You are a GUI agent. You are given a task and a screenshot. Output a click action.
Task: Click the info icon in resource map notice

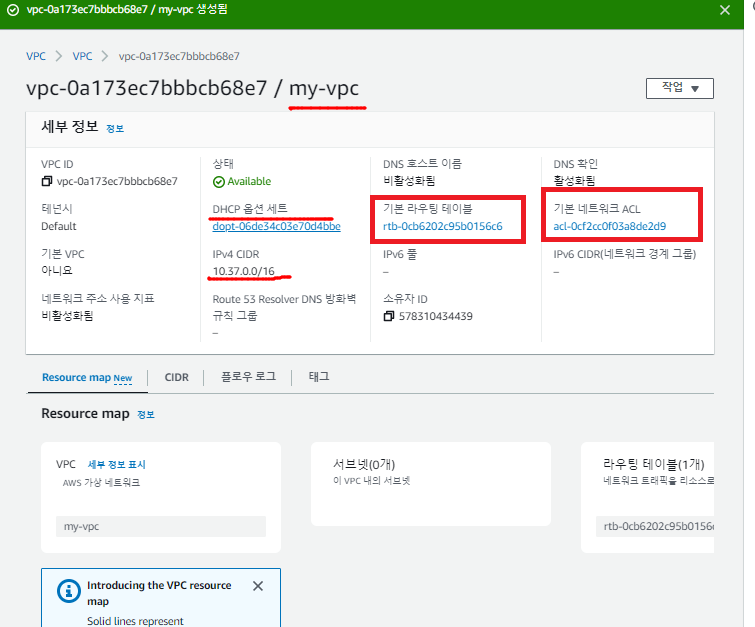click(x=69, y=590)
